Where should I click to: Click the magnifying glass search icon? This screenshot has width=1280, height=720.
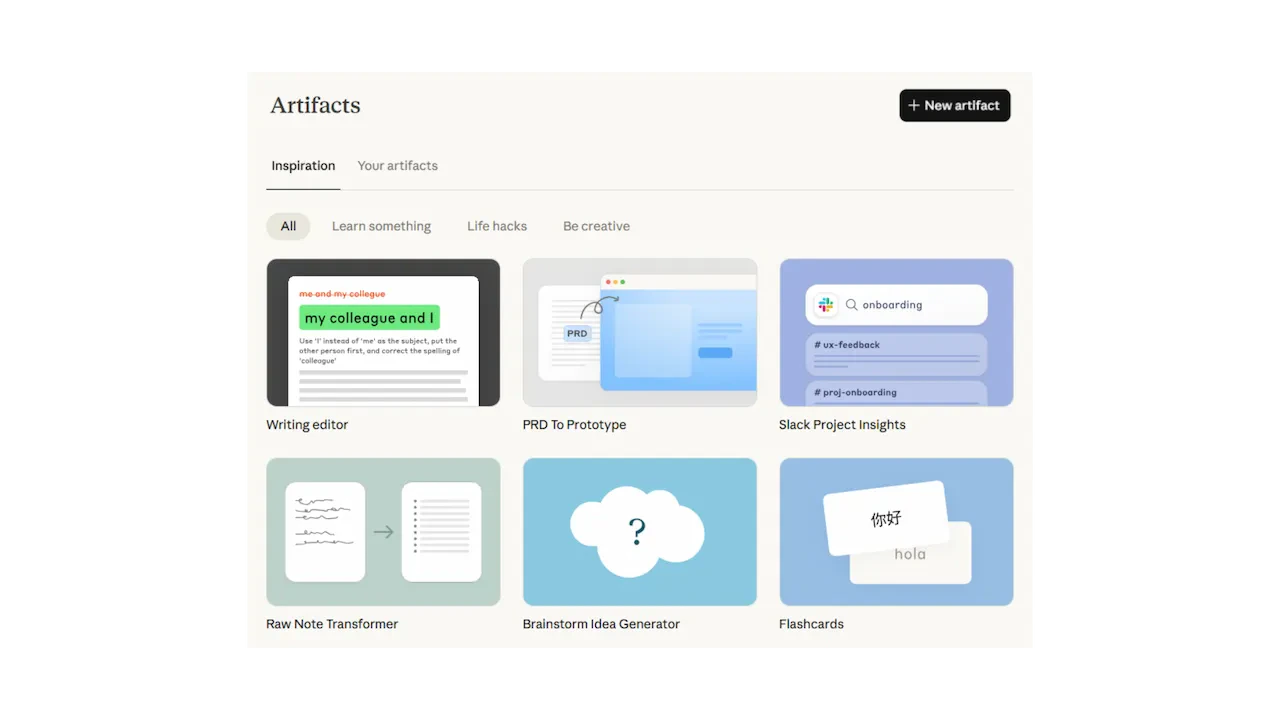coord(851,304)
